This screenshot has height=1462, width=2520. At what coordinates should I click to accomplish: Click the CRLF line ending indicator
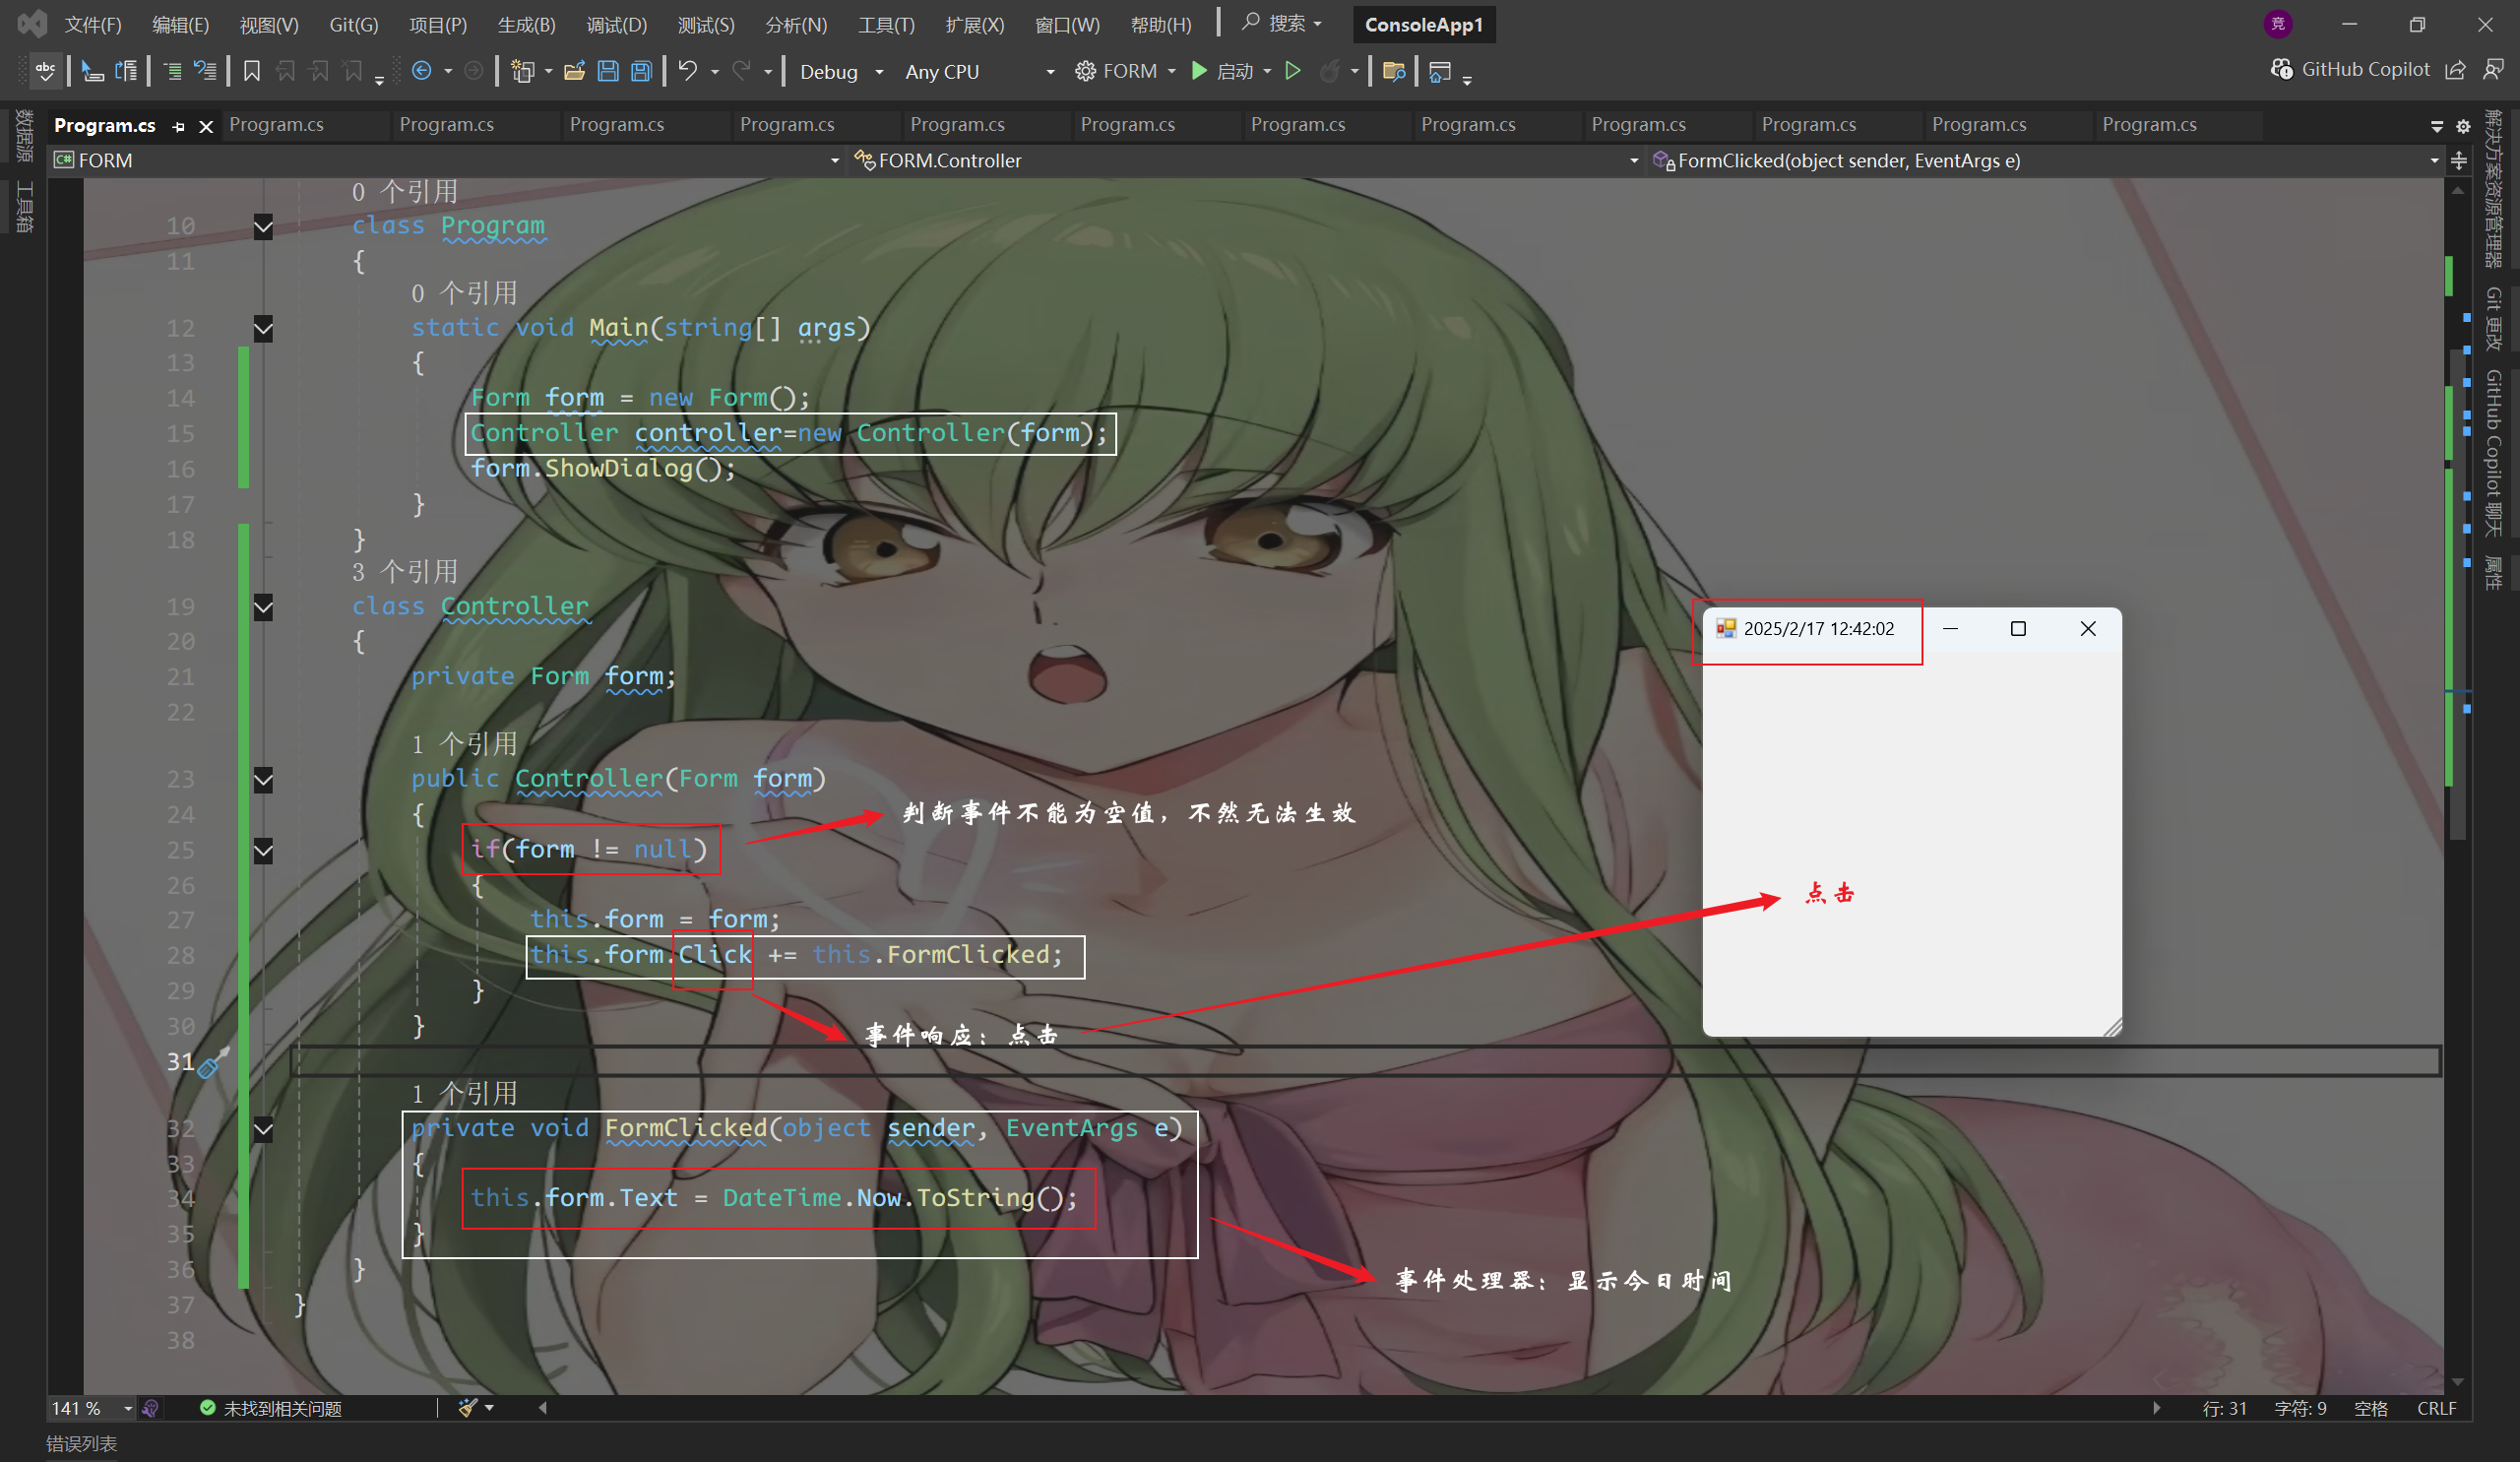tap(2436, 1408)
